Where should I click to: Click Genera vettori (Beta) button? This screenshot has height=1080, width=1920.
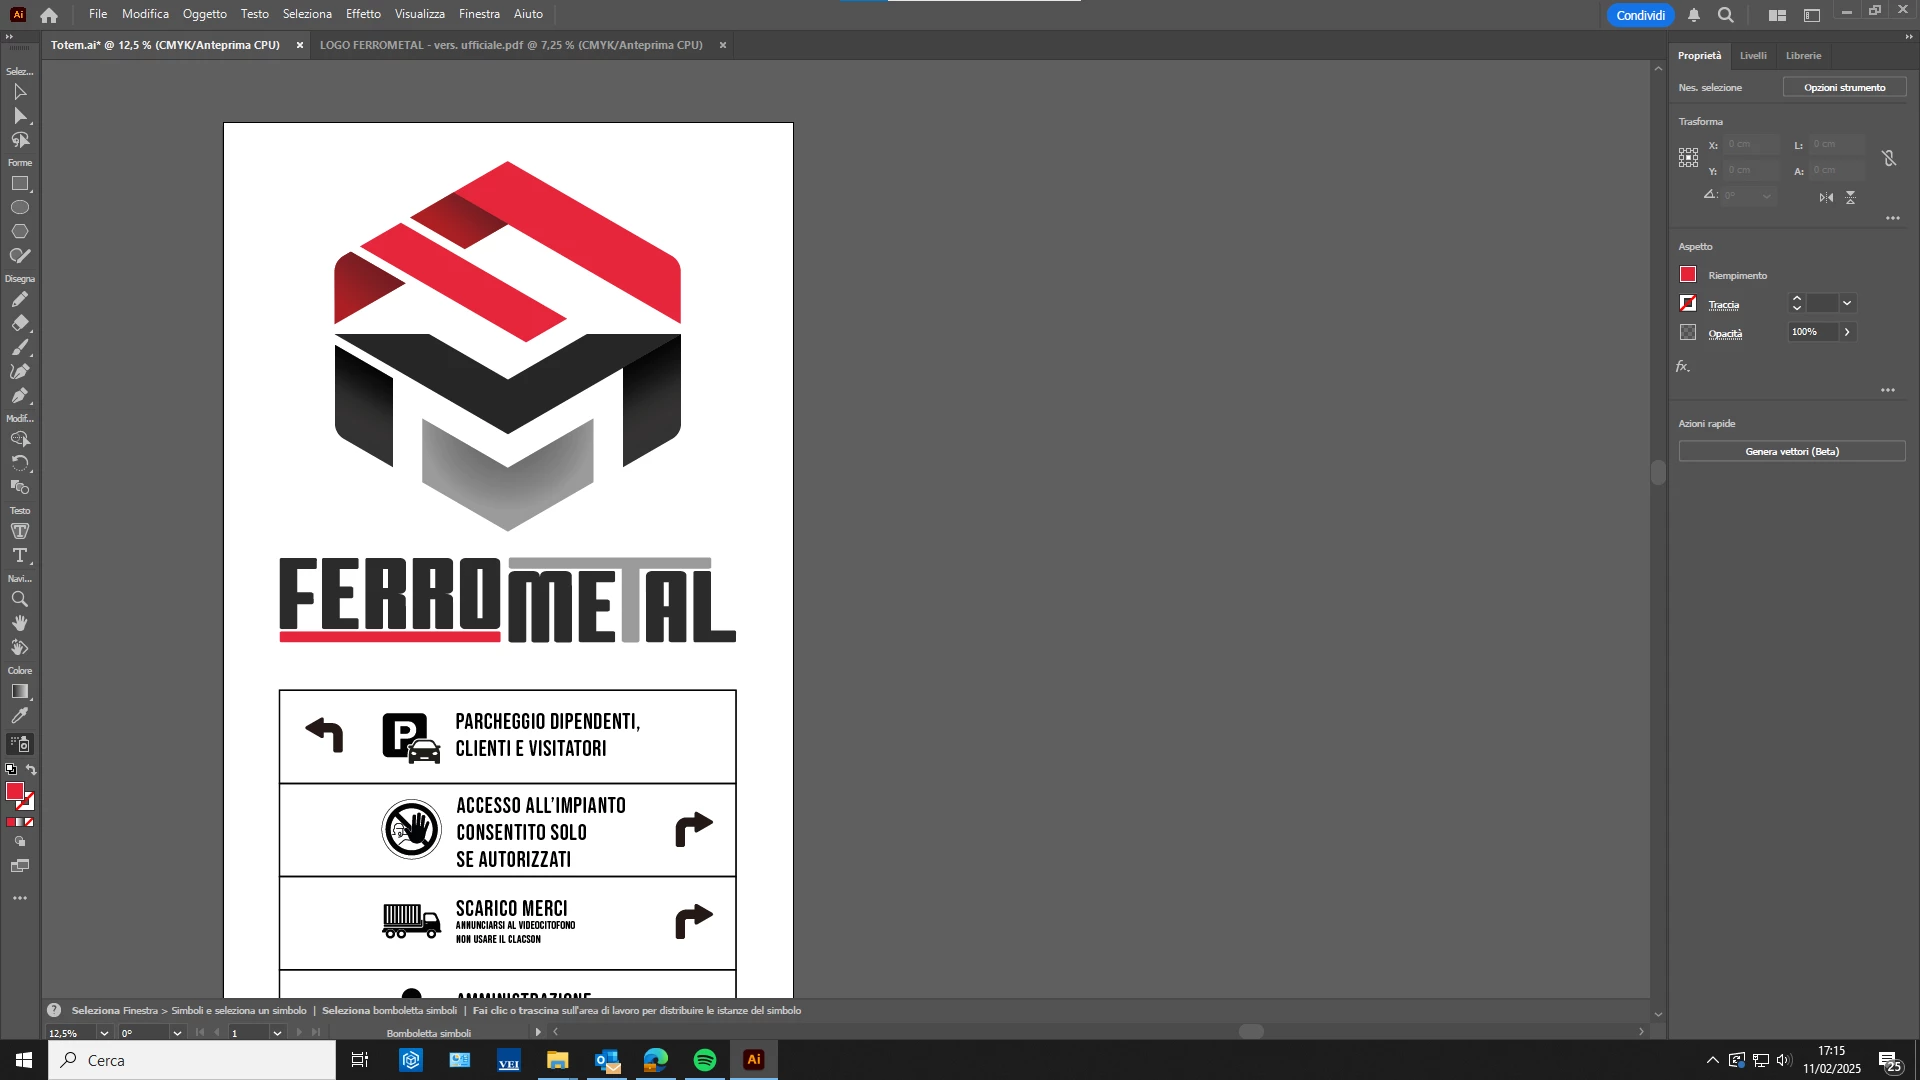(1792, 452)
